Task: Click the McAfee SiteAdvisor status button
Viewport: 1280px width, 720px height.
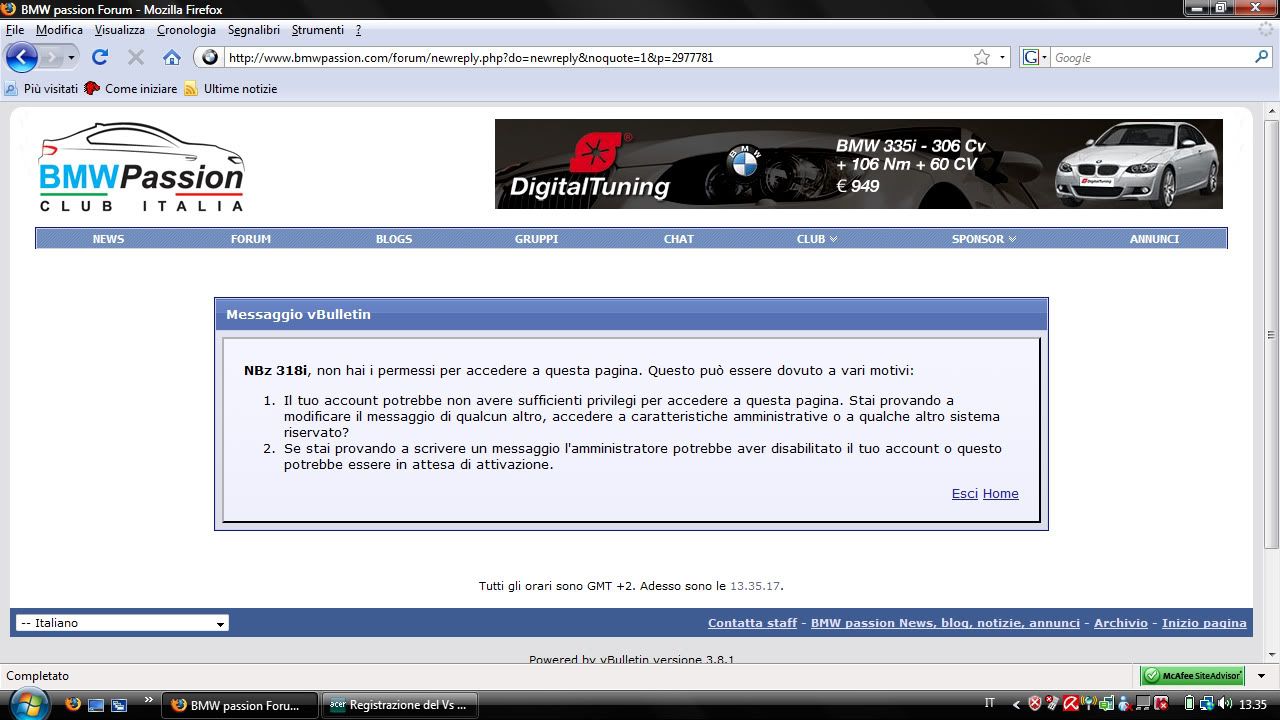Action: 1193,676
